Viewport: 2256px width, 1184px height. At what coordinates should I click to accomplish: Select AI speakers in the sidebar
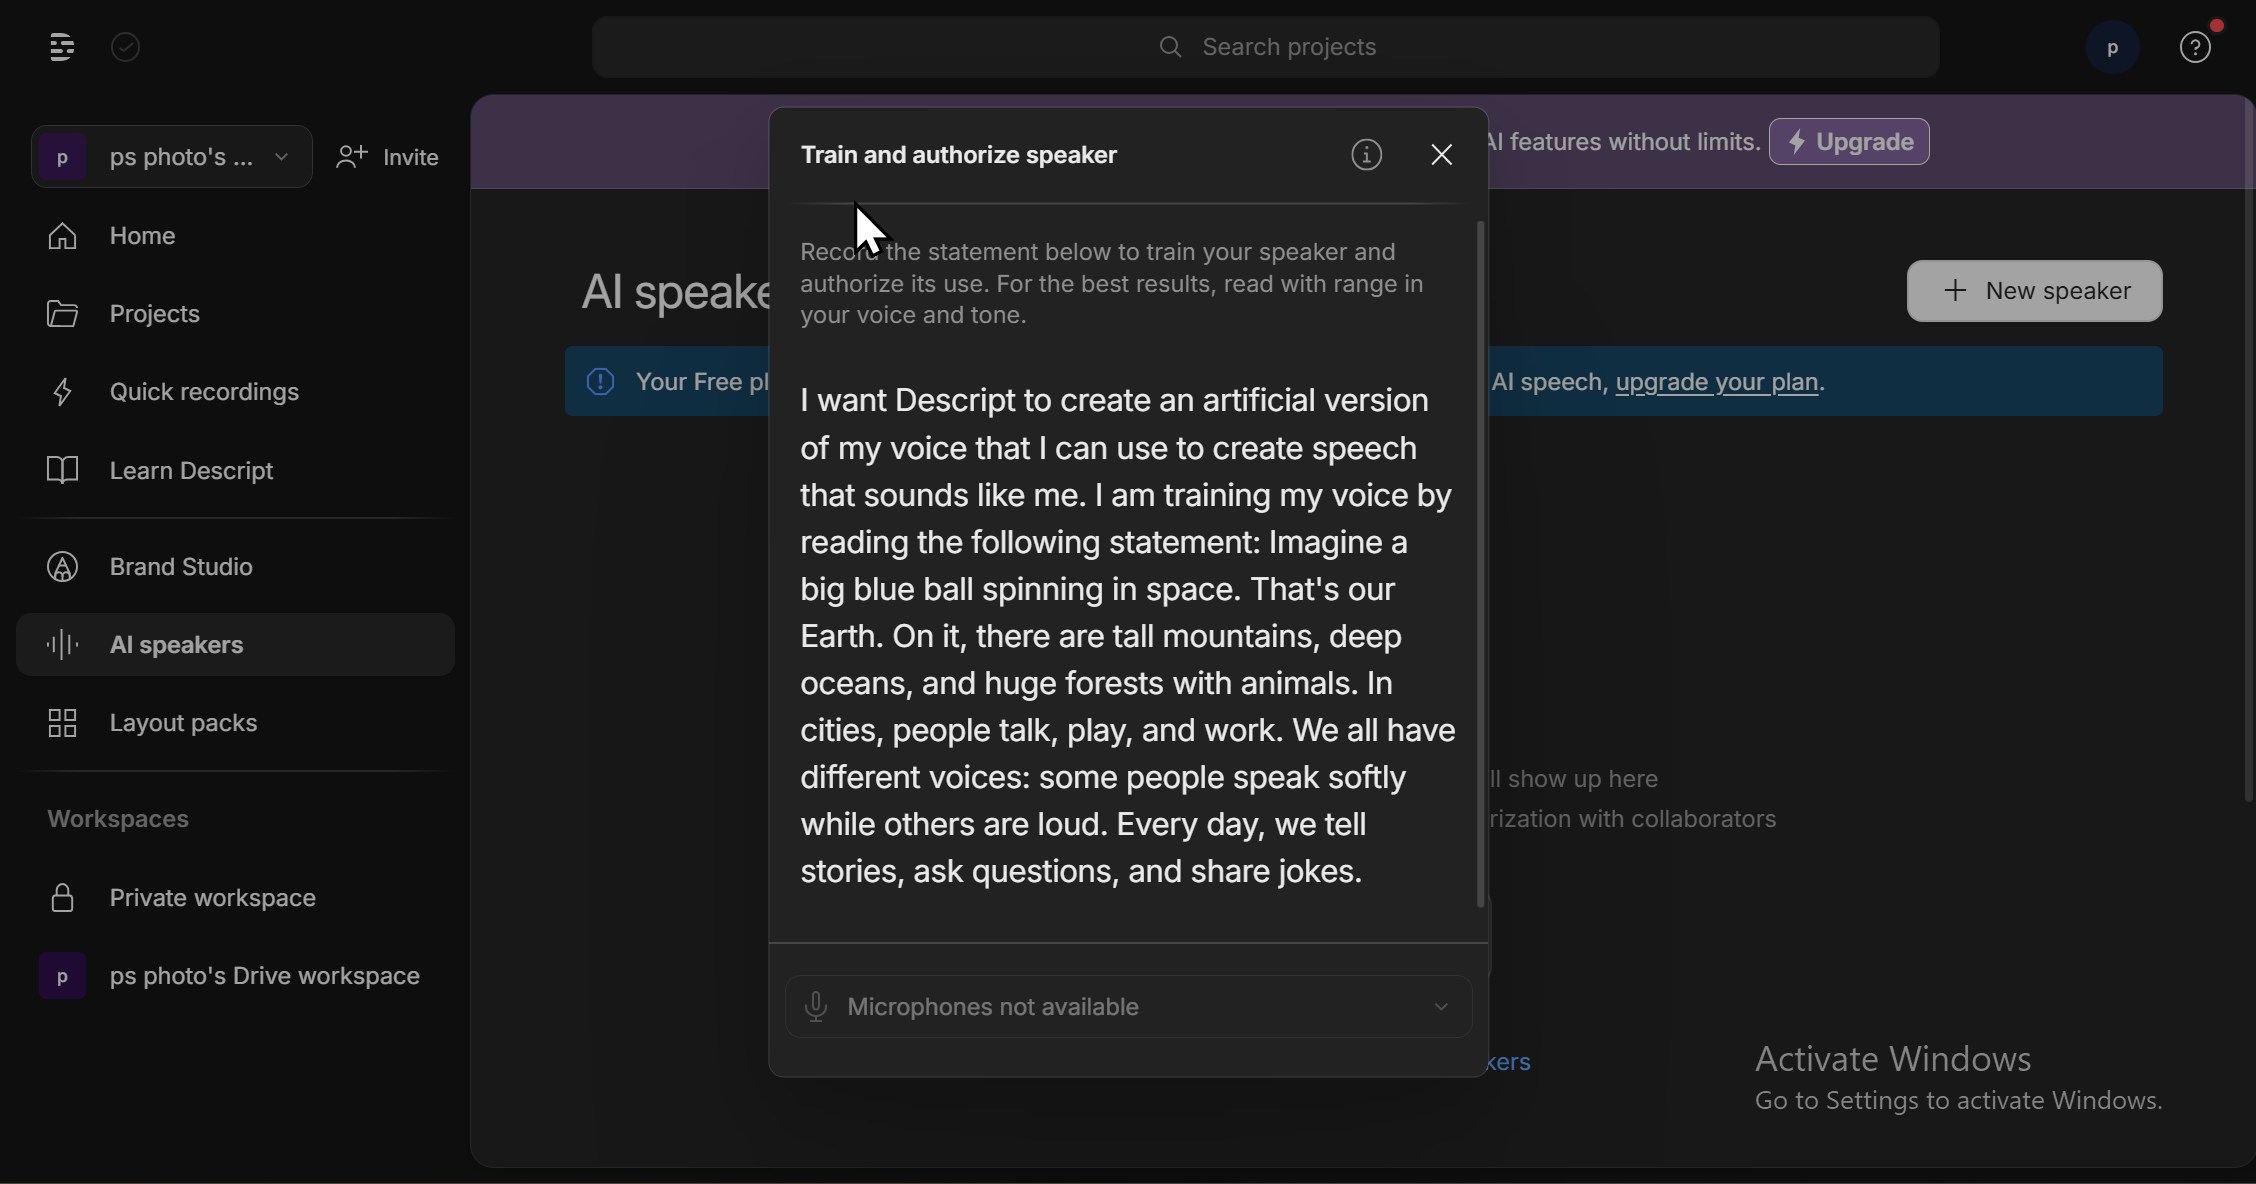[235, 645]
